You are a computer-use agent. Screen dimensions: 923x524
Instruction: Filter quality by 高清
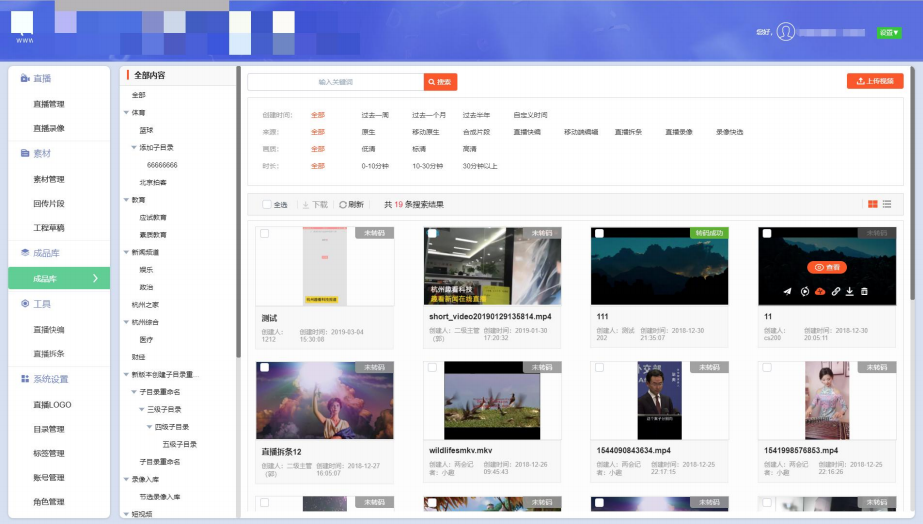pos(469,149)
